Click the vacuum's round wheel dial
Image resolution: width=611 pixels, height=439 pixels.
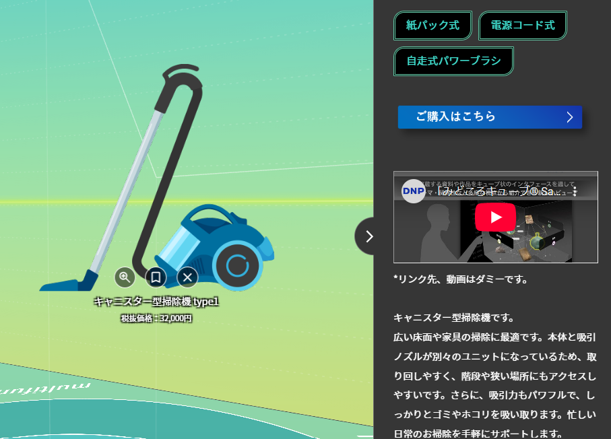237,265
